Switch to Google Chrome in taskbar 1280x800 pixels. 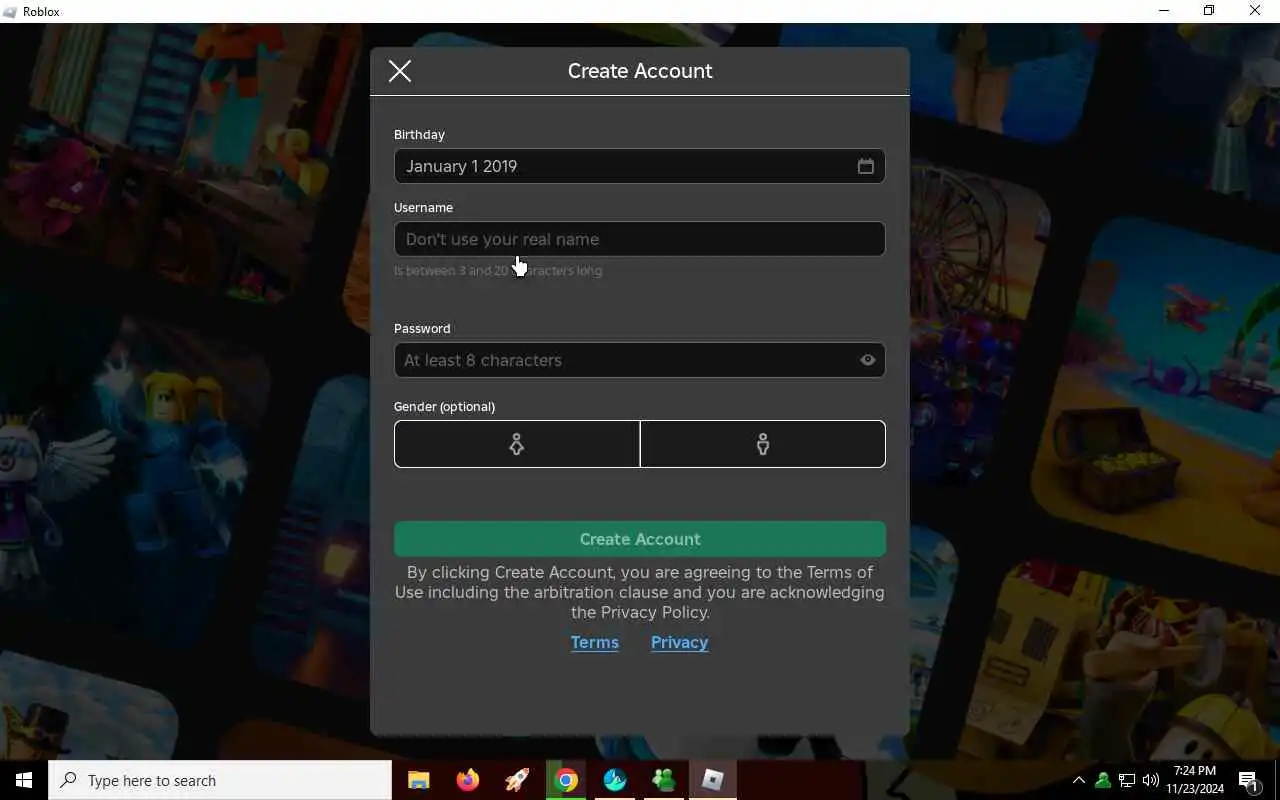tap(566, 780)
